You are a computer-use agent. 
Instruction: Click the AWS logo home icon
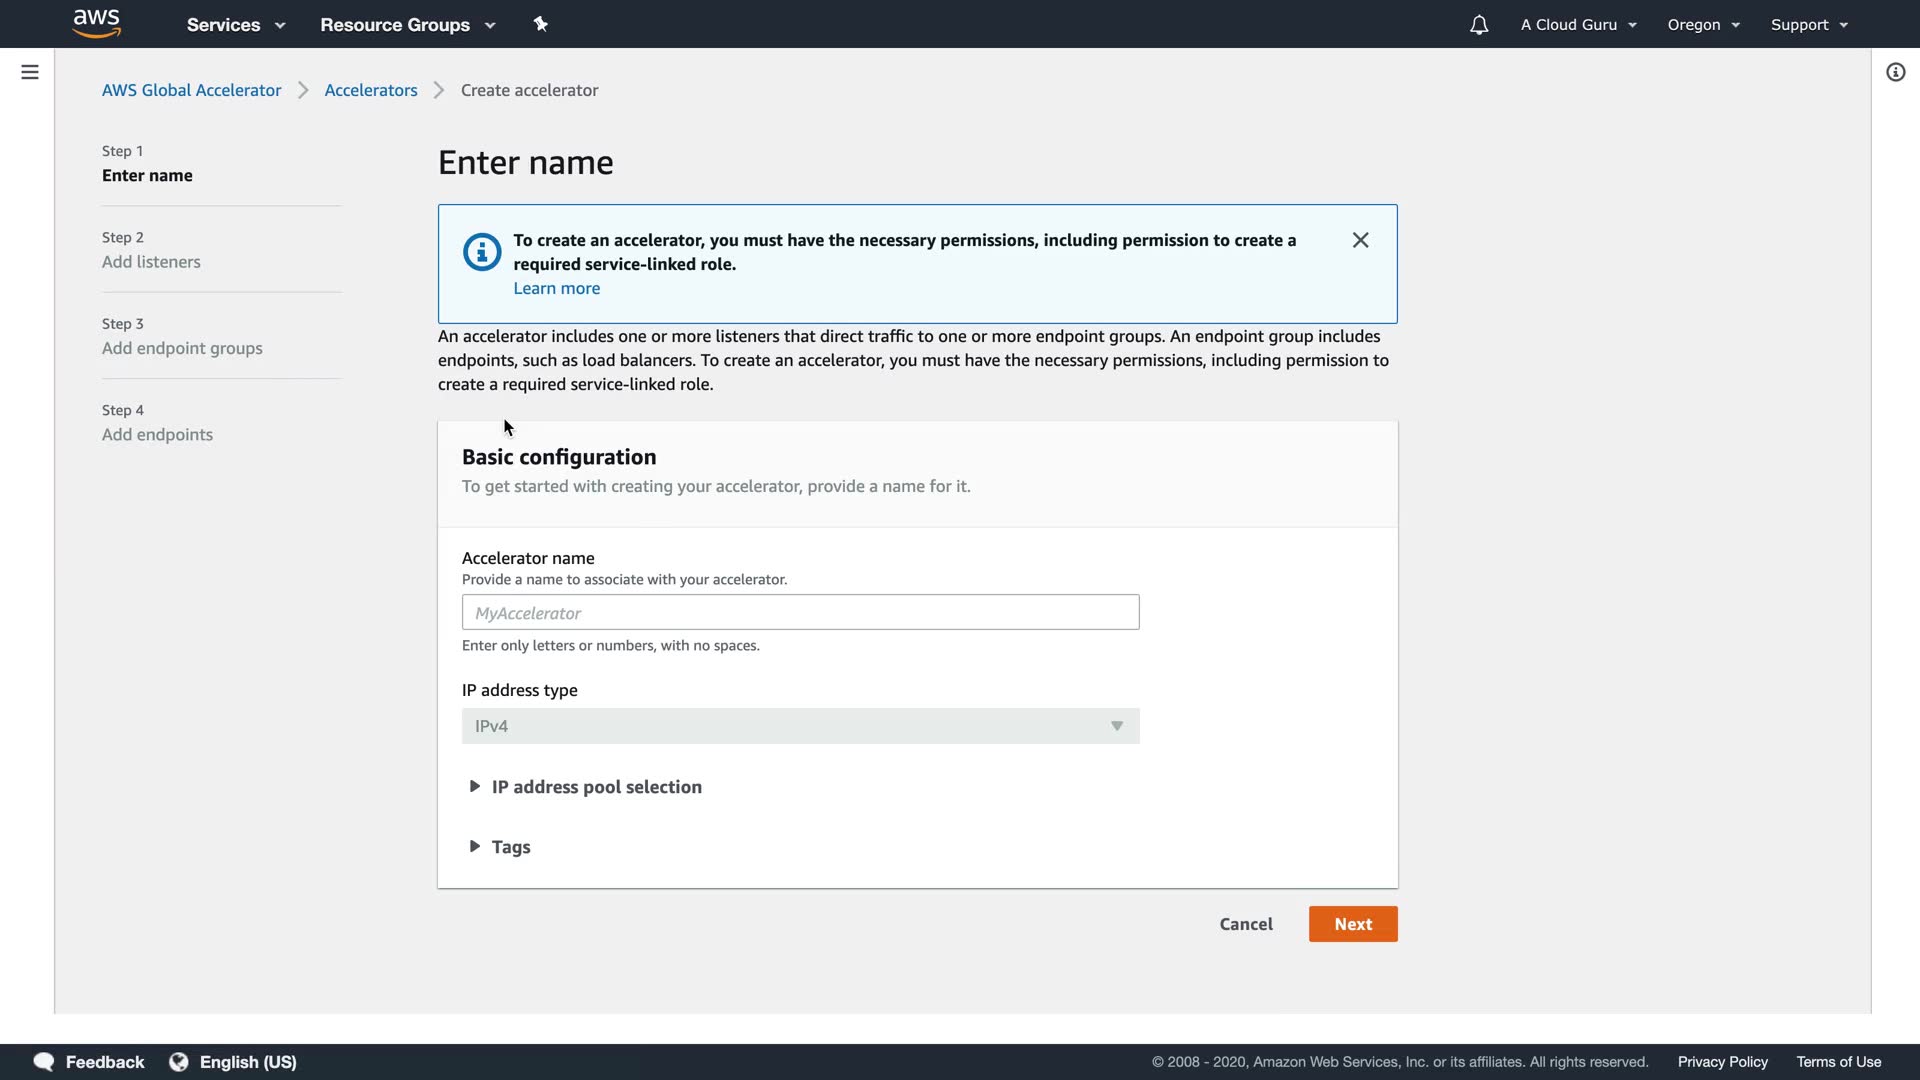point(96,23)
